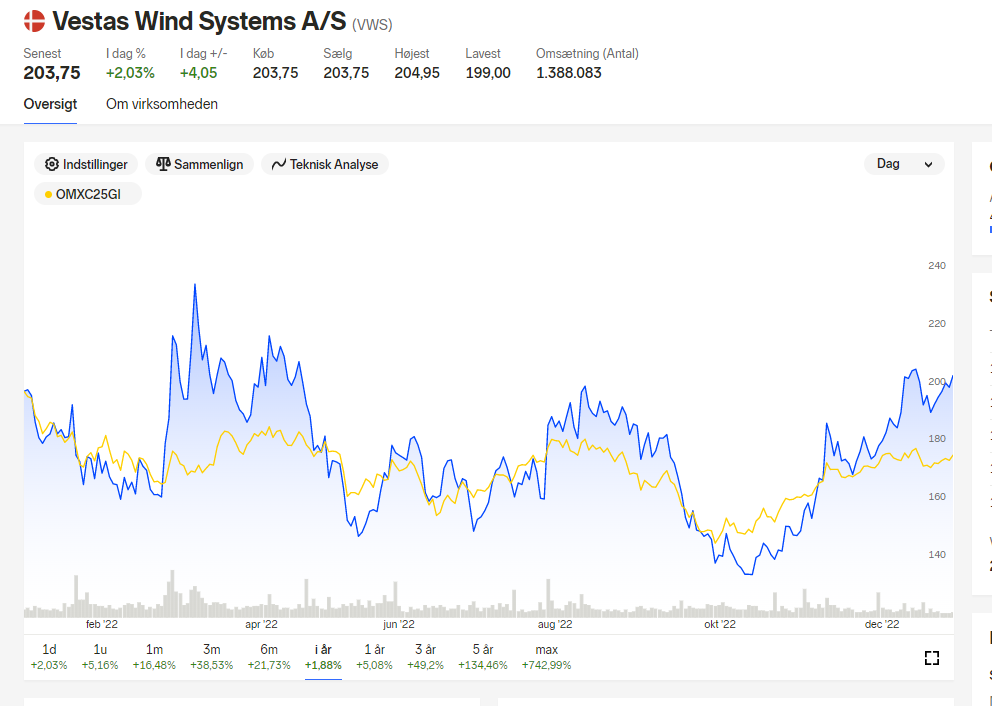Image resolution: width=992 pixels, height=706 pixels.
Task: Click the apr '22 axis label
Action: coord(261,624)
